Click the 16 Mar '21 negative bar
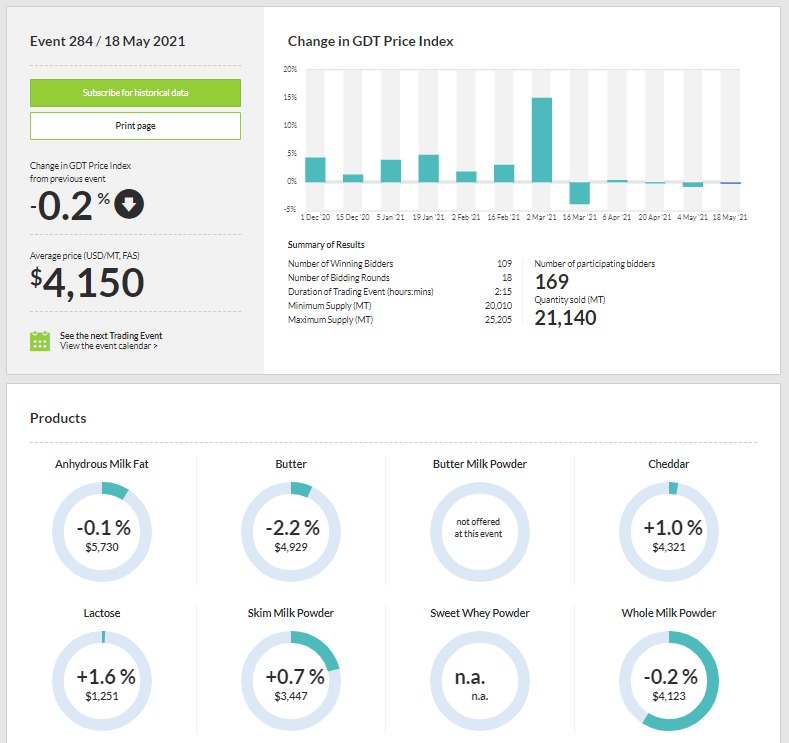 tap(580, 192)
